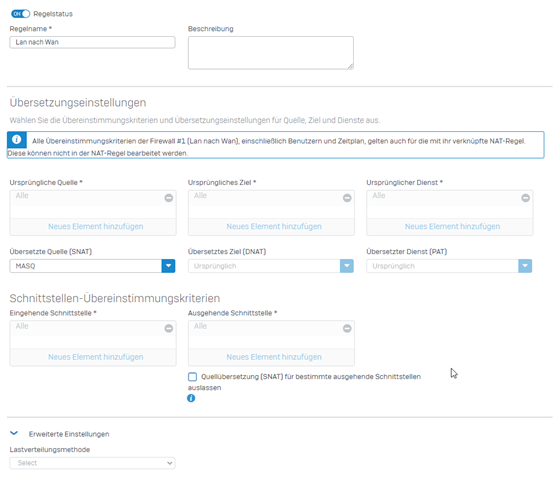
Task: Click into the Beschreibung text area
Action: pos(271,52)
